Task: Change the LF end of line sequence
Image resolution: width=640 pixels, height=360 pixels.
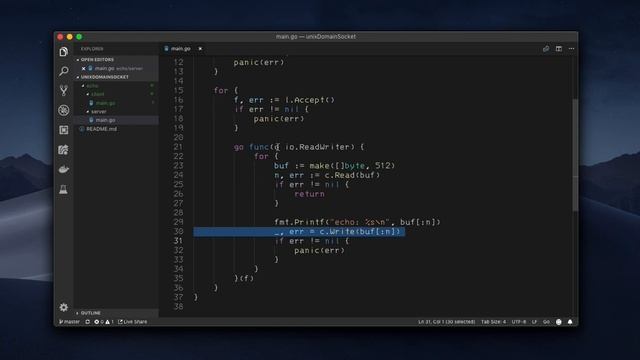Action: coord(534,322)
